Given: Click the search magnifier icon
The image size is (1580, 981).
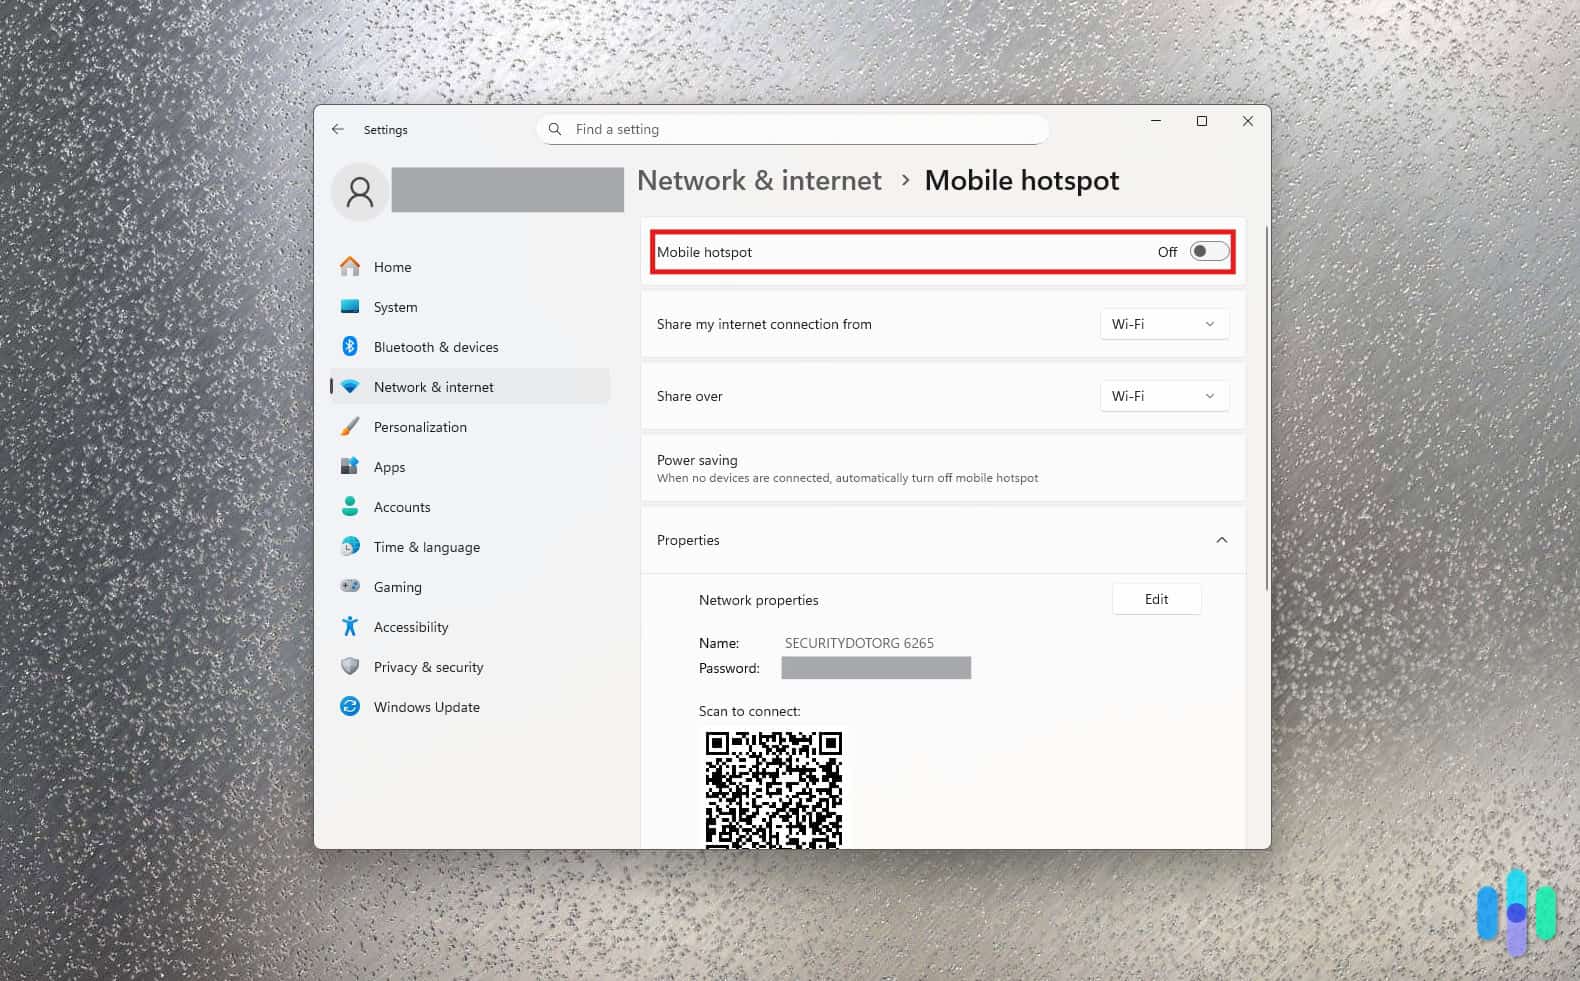Looking at the screenshot, I should click(x=555, y=129).
